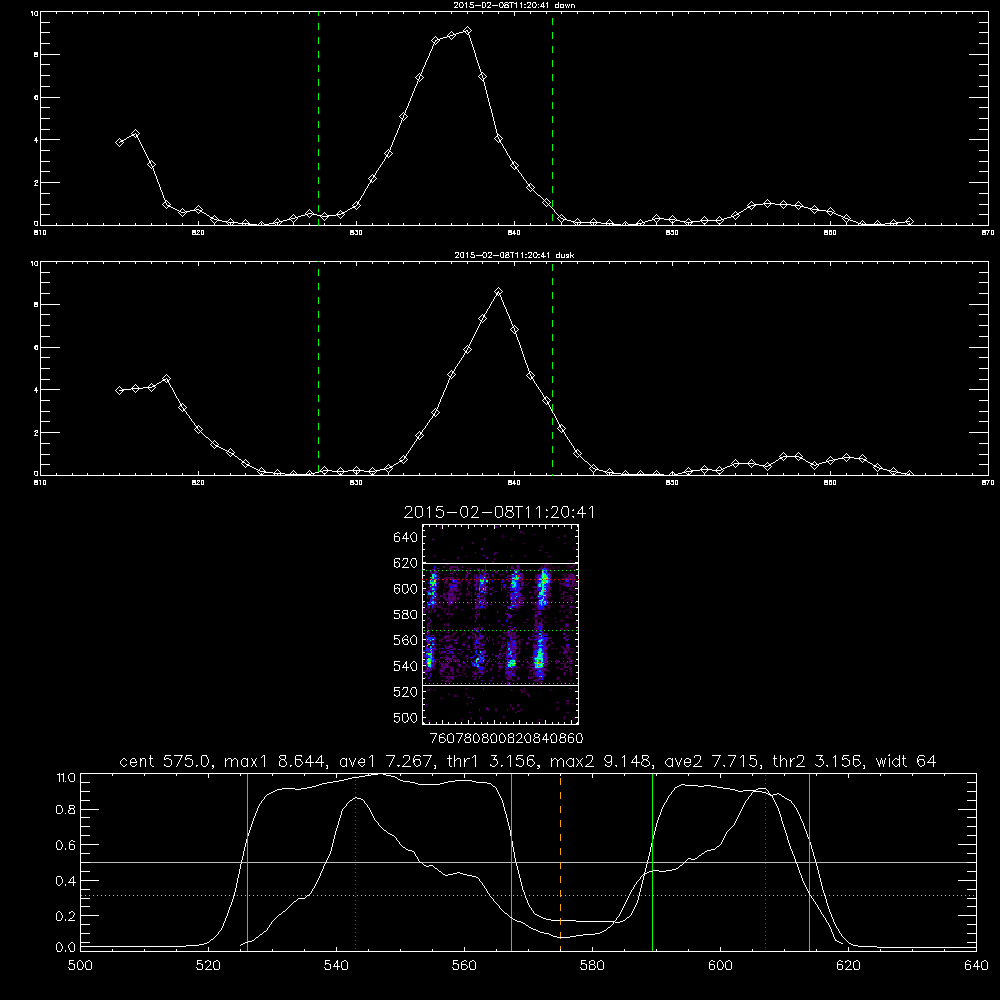Click the red dotted peak line near 543

(x=356, y=861)
